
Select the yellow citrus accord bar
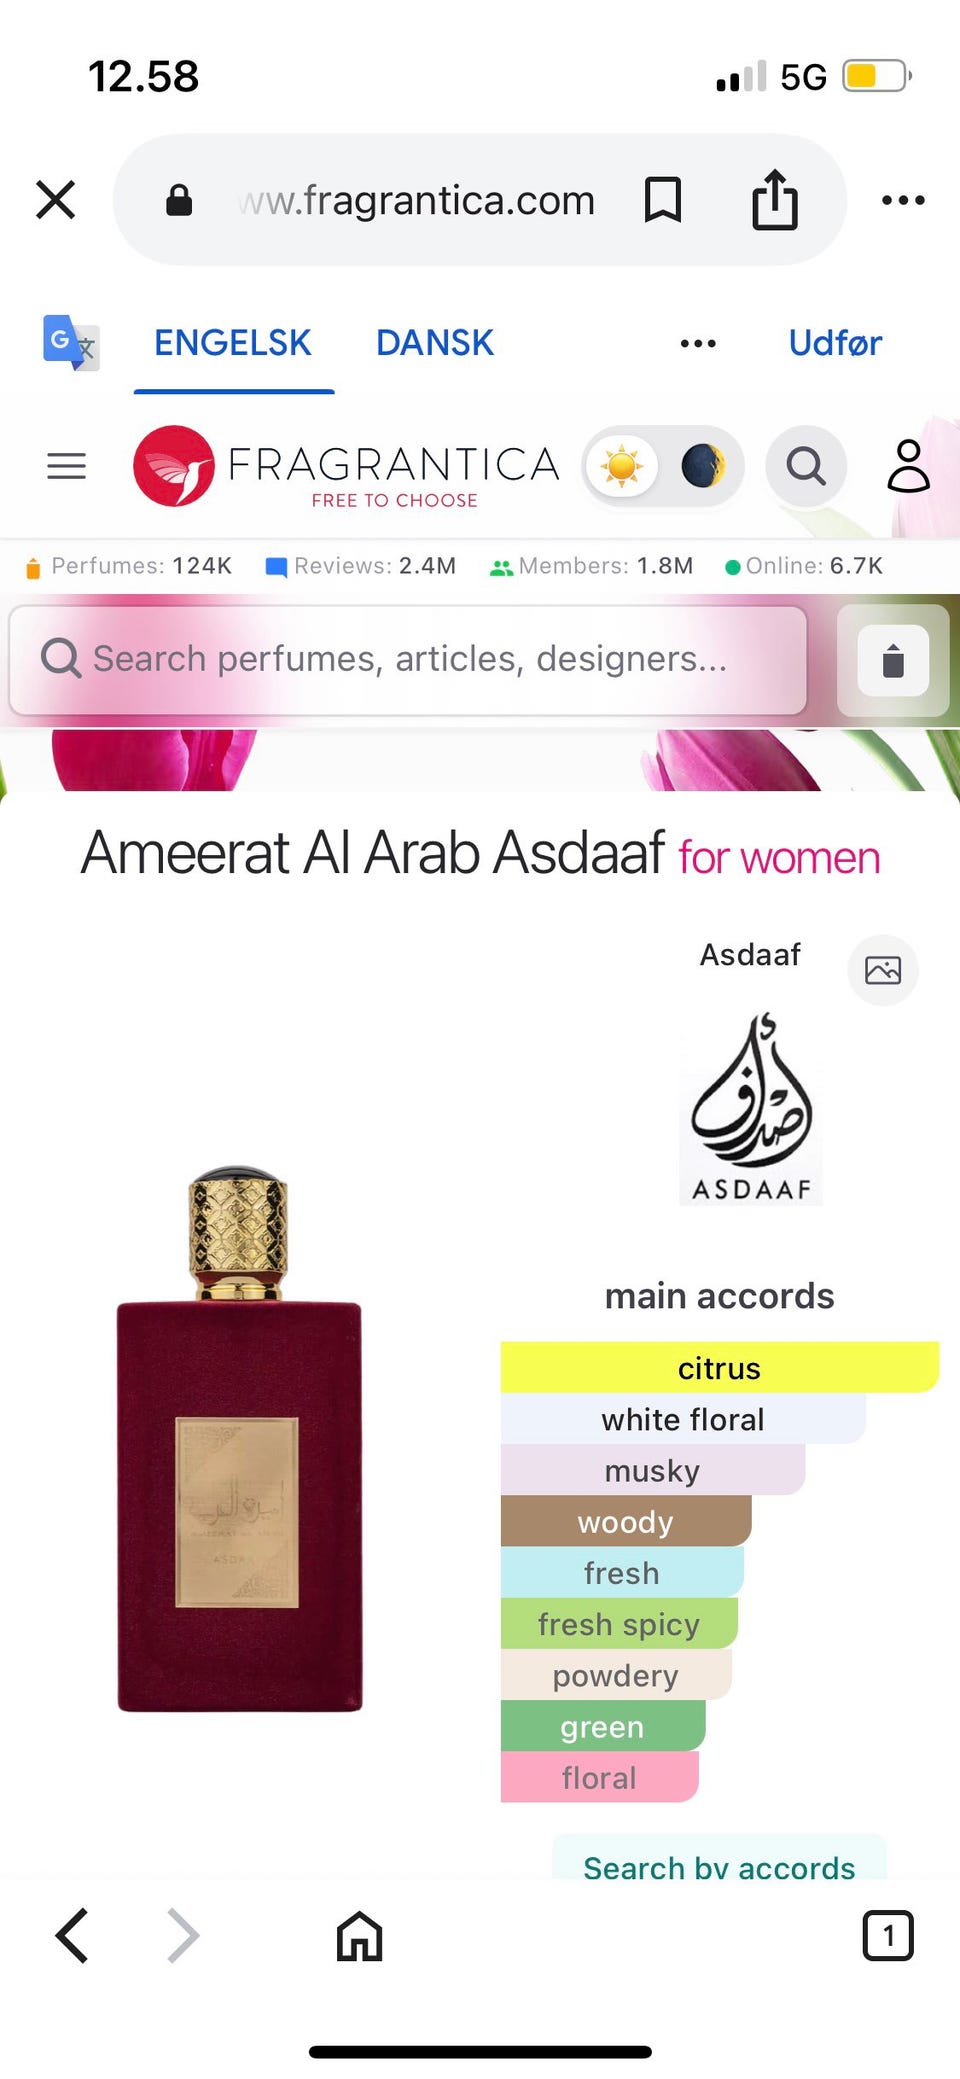pyautogui.click(x=720, y=1367)
